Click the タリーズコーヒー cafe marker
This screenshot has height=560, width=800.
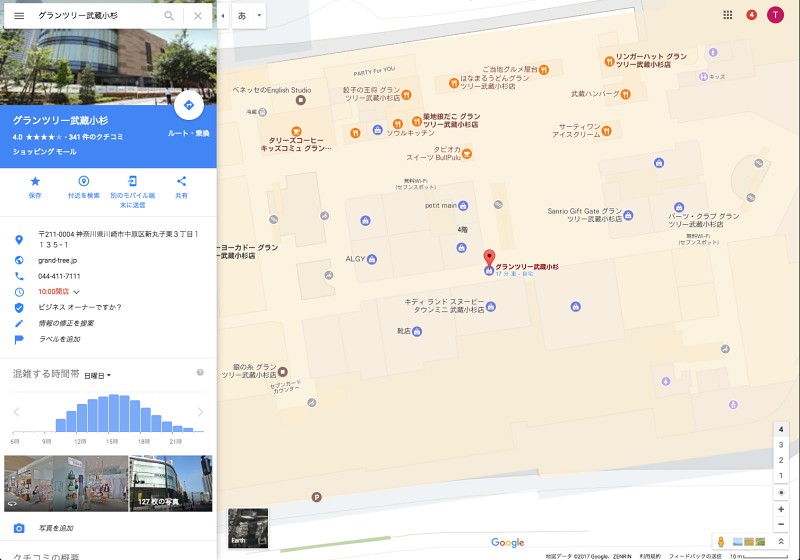296,132
